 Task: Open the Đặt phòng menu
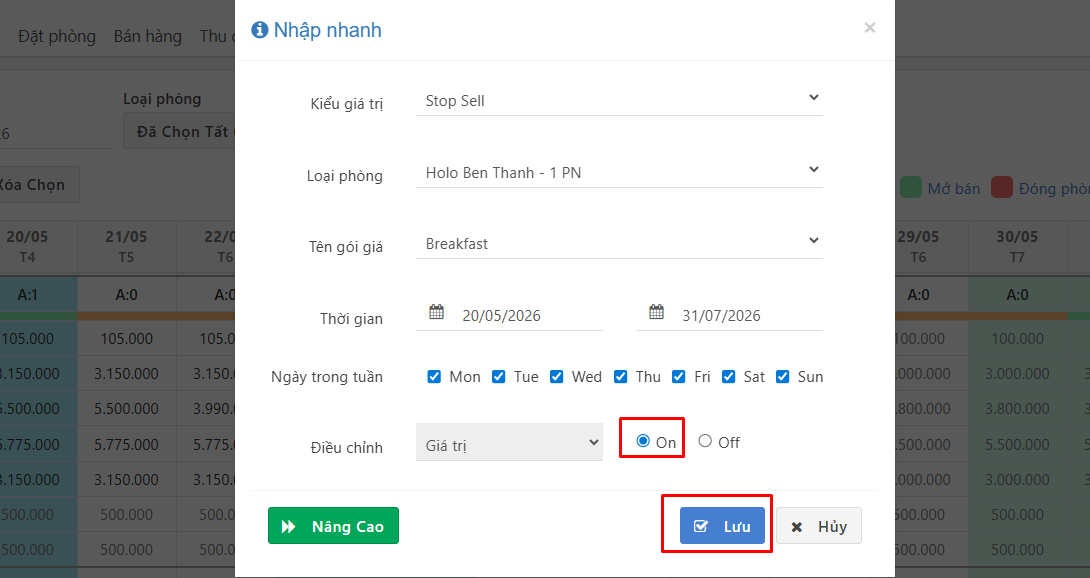pos(57,36)
